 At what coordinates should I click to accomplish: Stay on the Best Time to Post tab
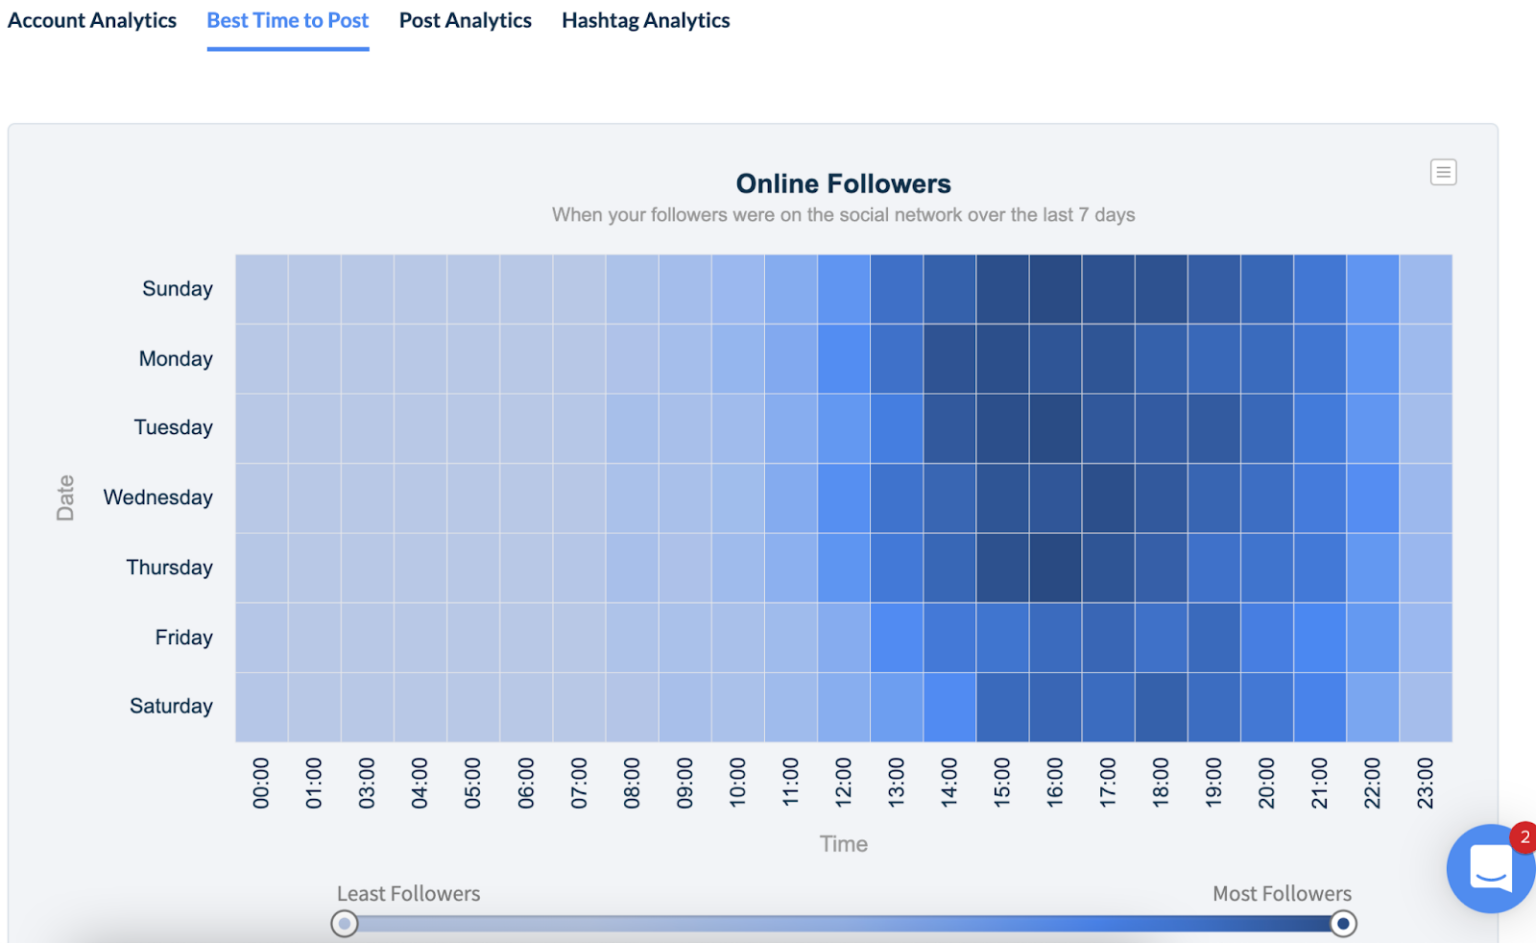[x=287, y=20]
